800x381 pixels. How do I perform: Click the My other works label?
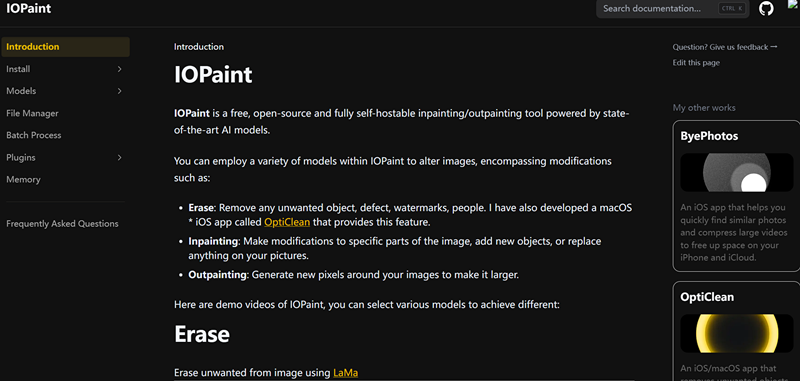point(704,108)
